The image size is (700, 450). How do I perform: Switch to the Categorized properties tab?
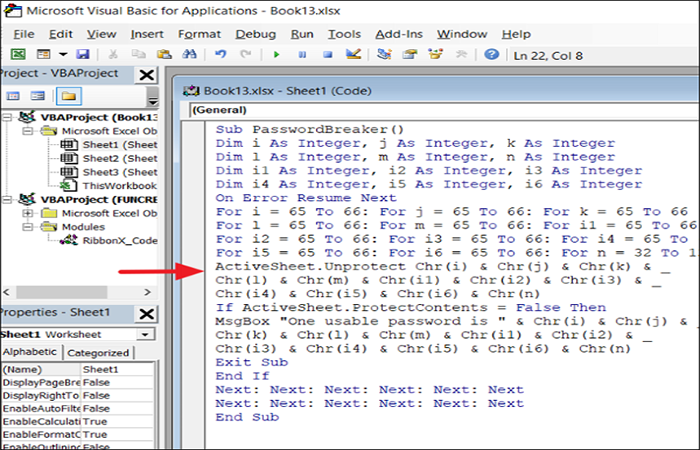98,353
